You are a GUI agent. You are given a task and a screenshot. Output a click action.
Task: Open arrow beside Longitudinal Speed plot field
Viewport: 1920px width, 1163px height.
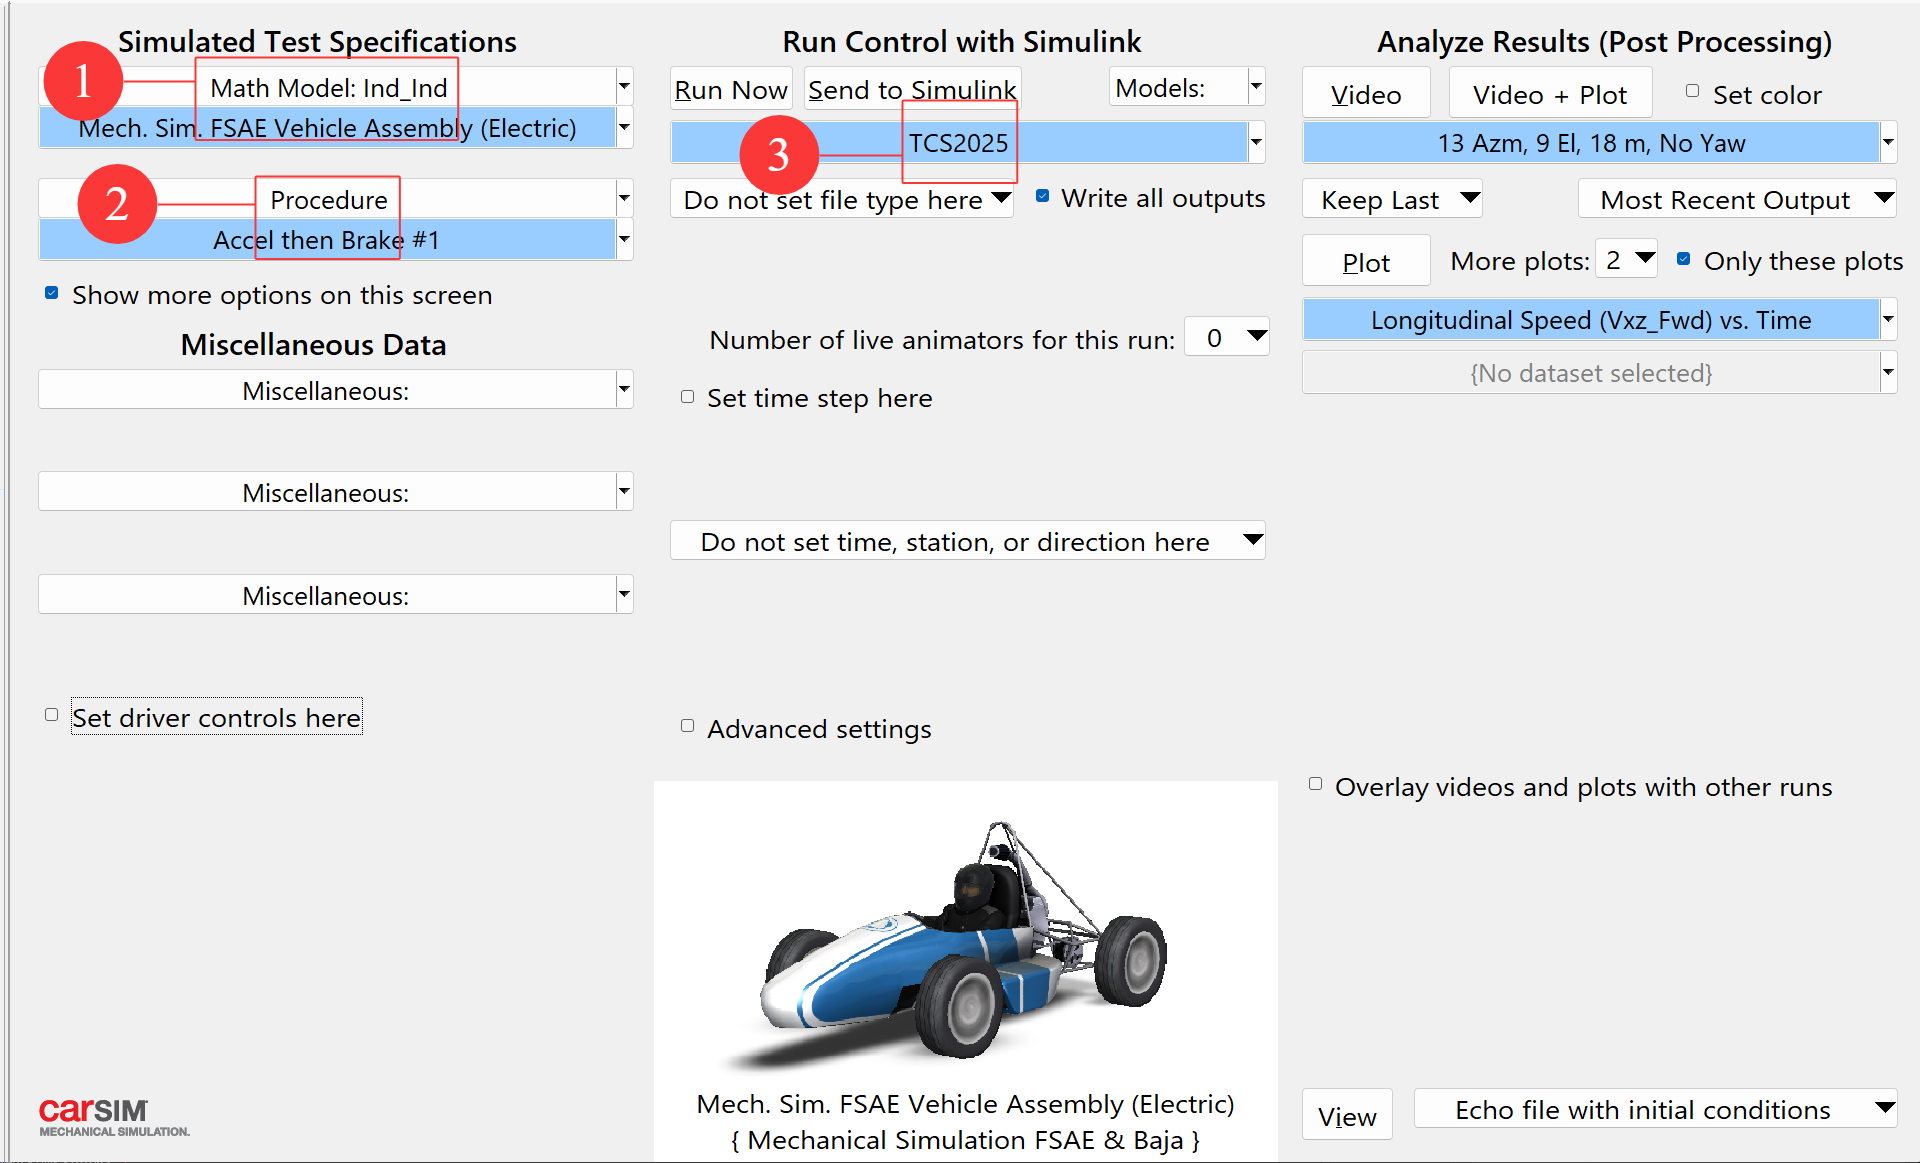tap(1888, 320)
